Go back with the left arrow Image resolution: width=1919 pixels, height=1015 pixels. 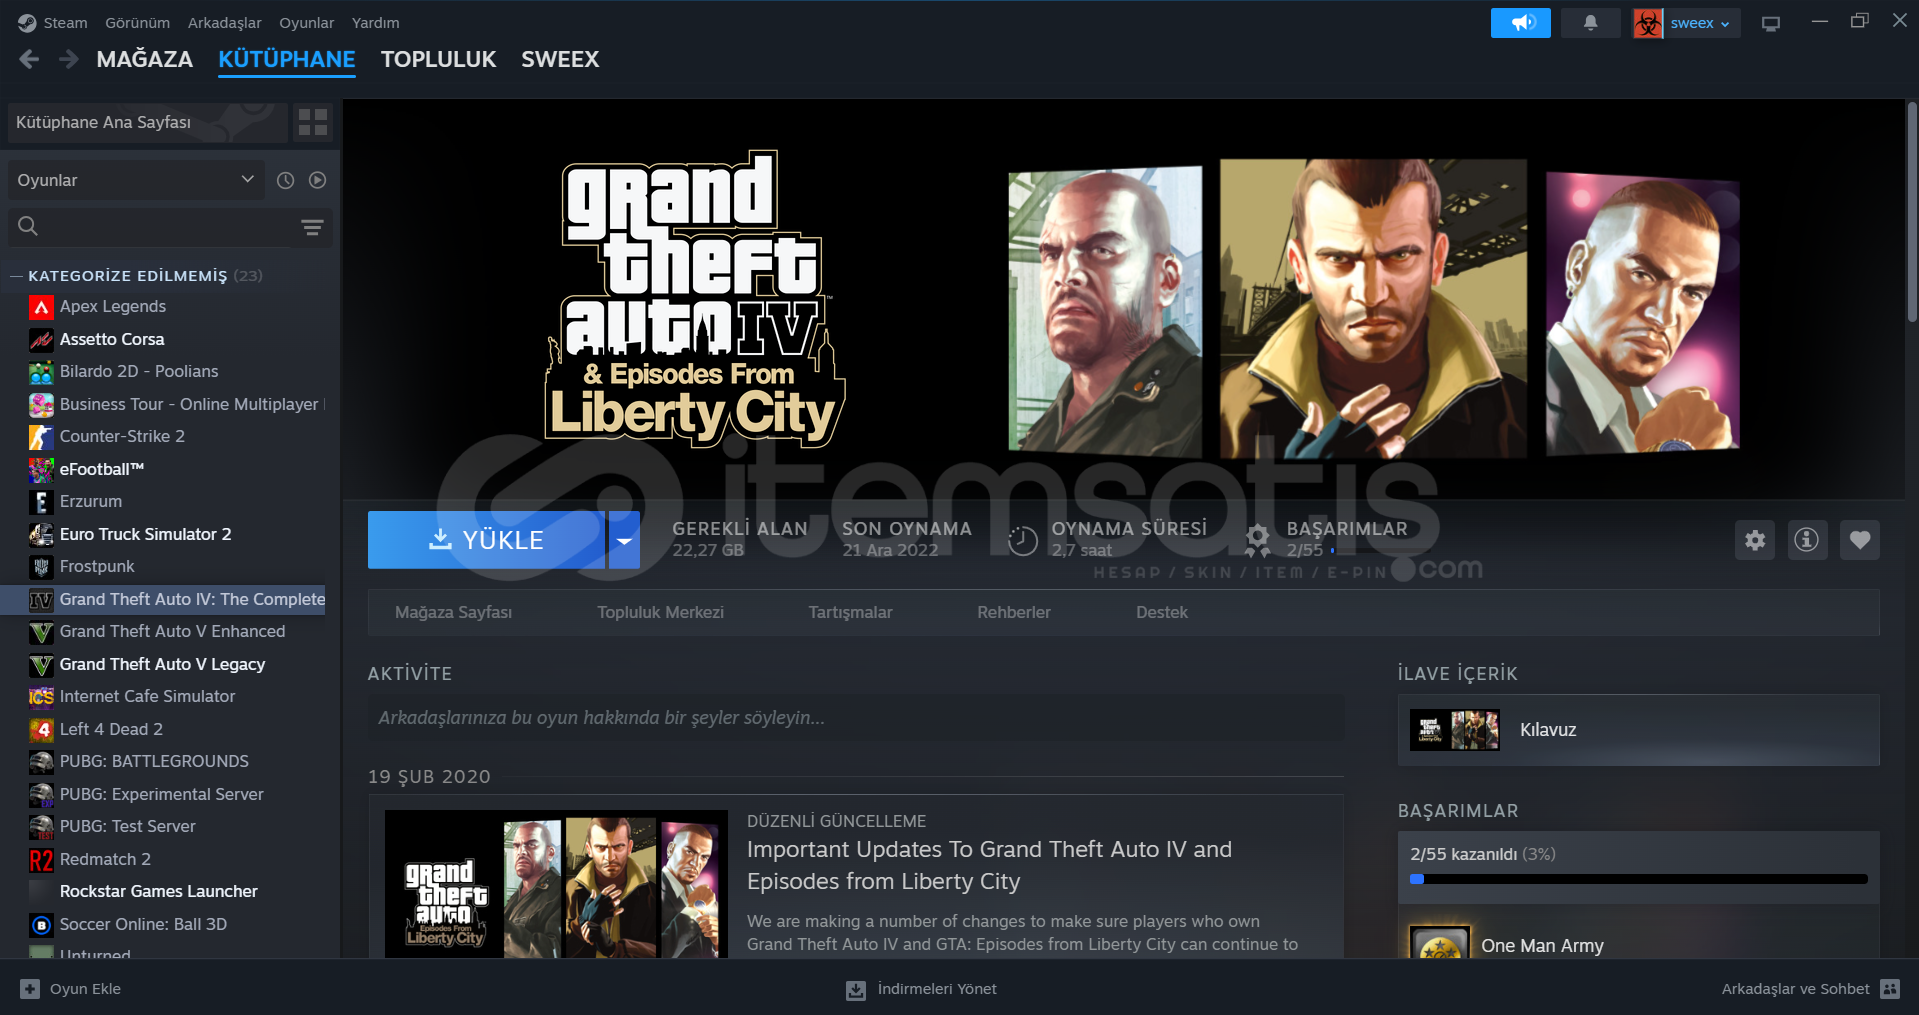tap(29, 60)
